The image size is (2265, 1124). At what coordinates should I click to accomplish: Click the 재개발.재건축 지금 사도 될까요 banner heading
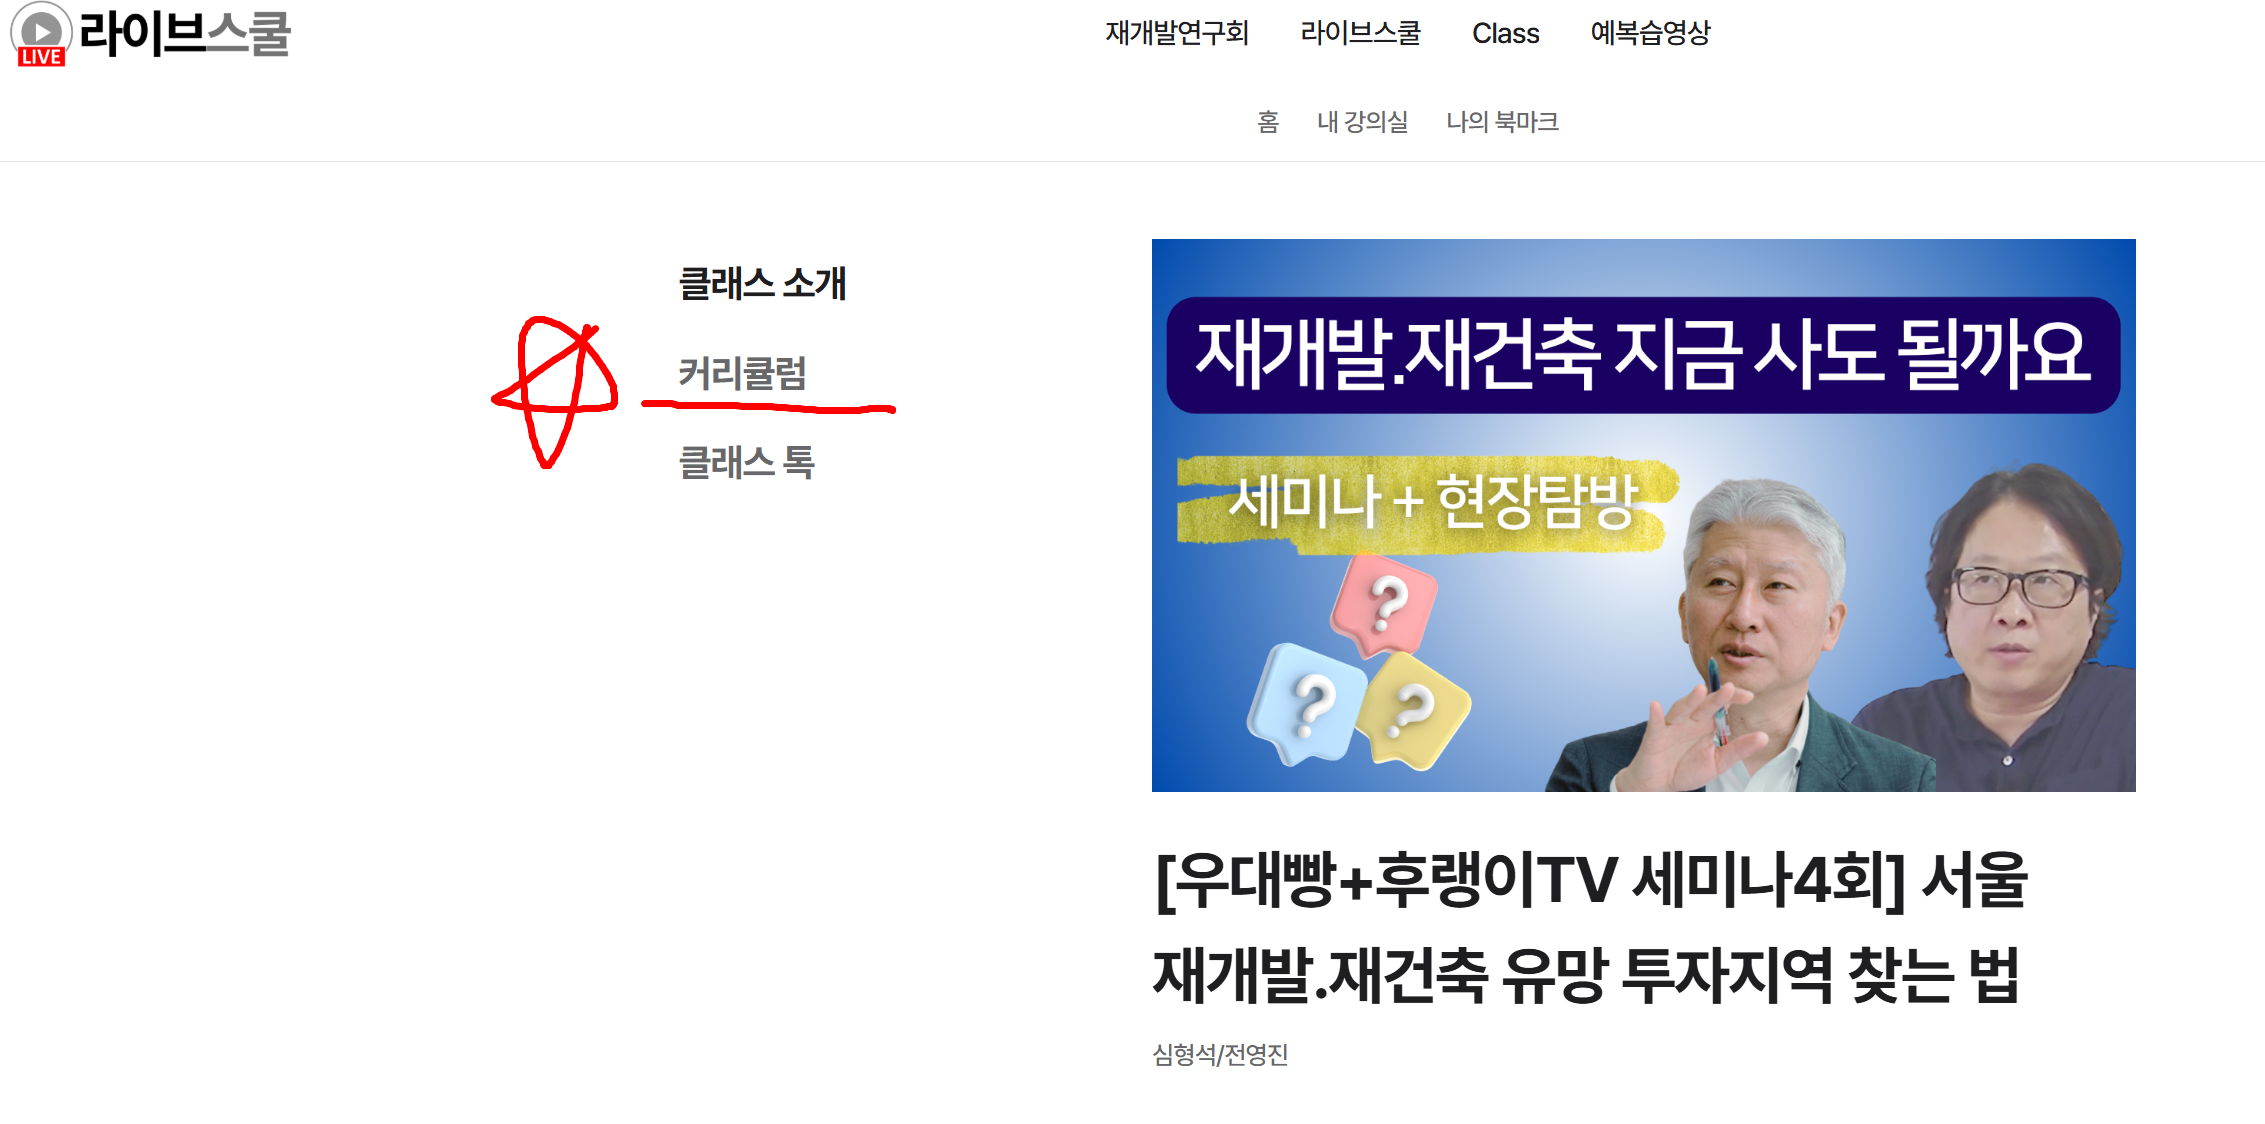(1643, 355)
